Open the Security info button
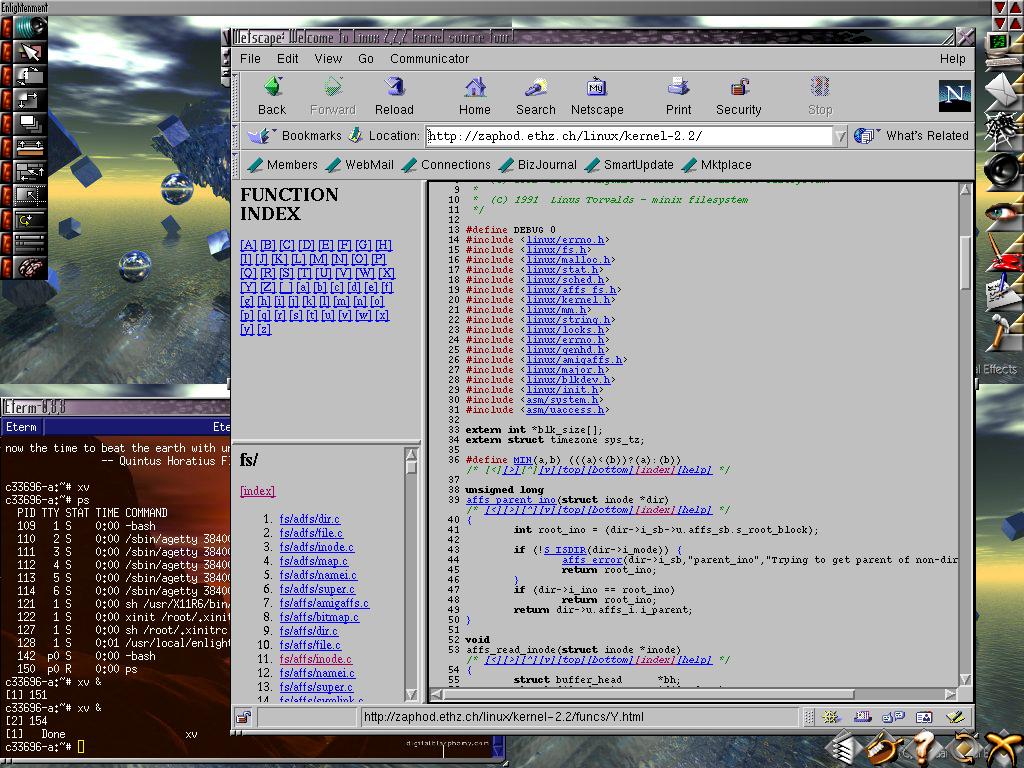Viewport: 1024px width, 768px height. (x=739, y=96)
